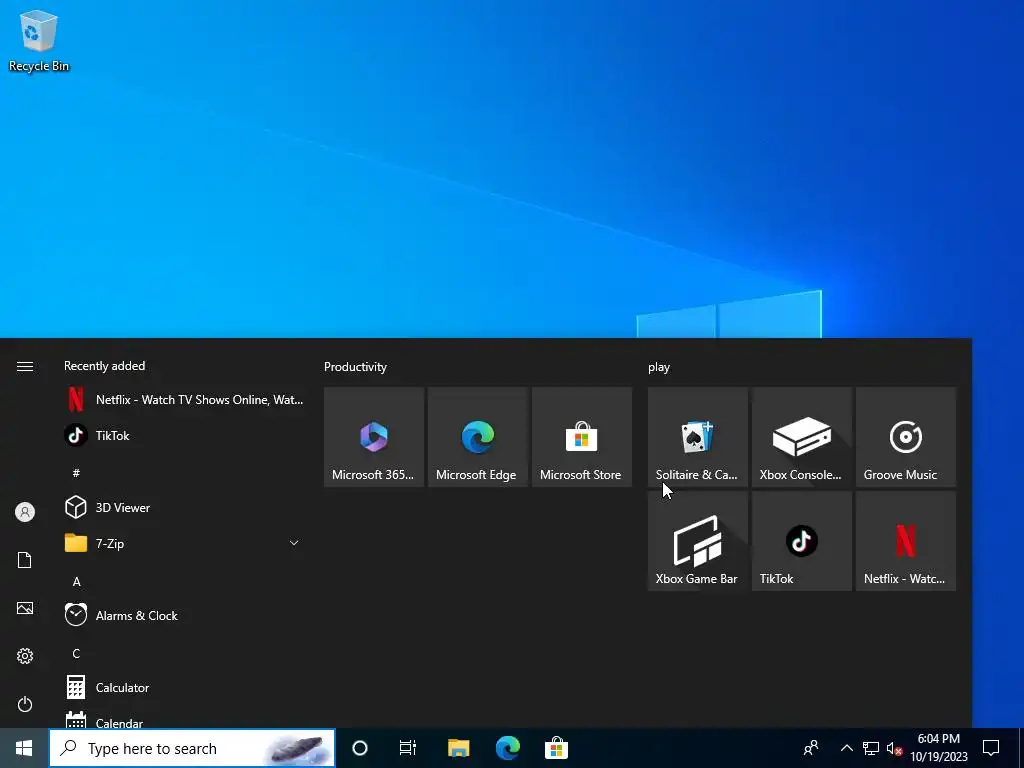
Task: Open the clock showing 6:04 PM
Action: (939, 748)
